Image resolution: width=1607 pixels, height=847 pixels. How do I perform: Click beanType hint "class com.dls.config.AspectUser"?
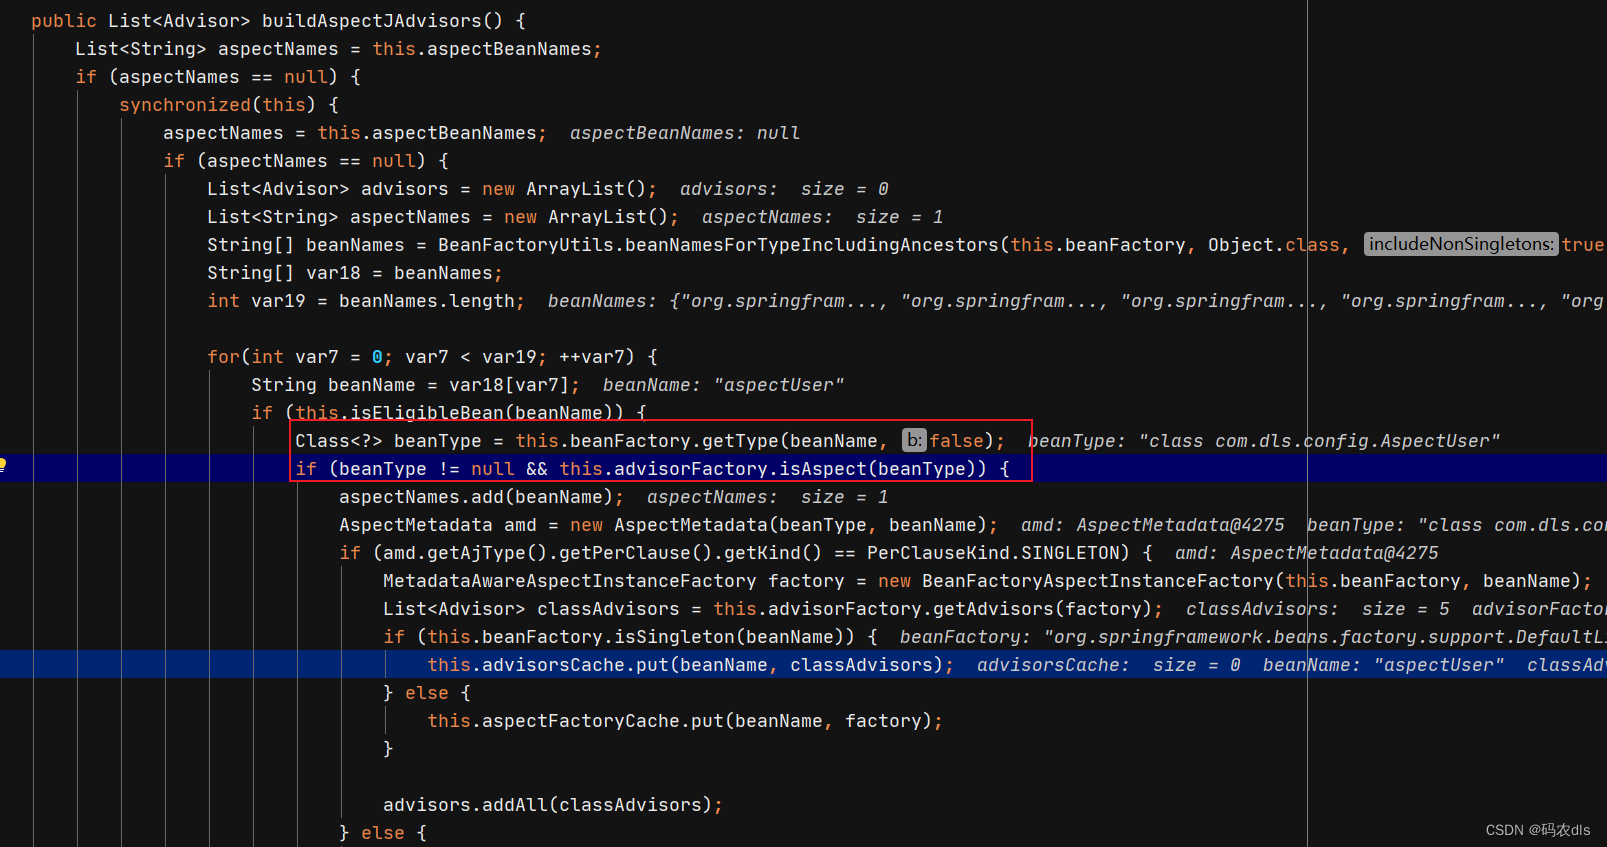click(1264, 441)
